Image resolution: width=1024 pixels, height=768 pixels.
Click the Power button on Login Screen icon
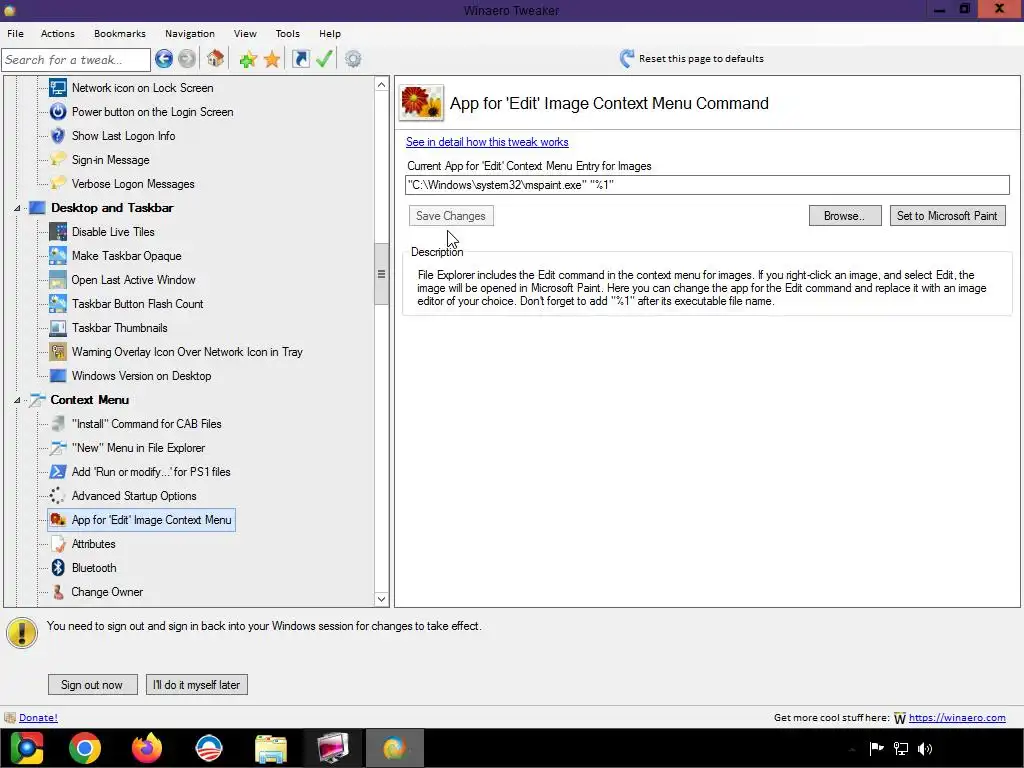58,112
